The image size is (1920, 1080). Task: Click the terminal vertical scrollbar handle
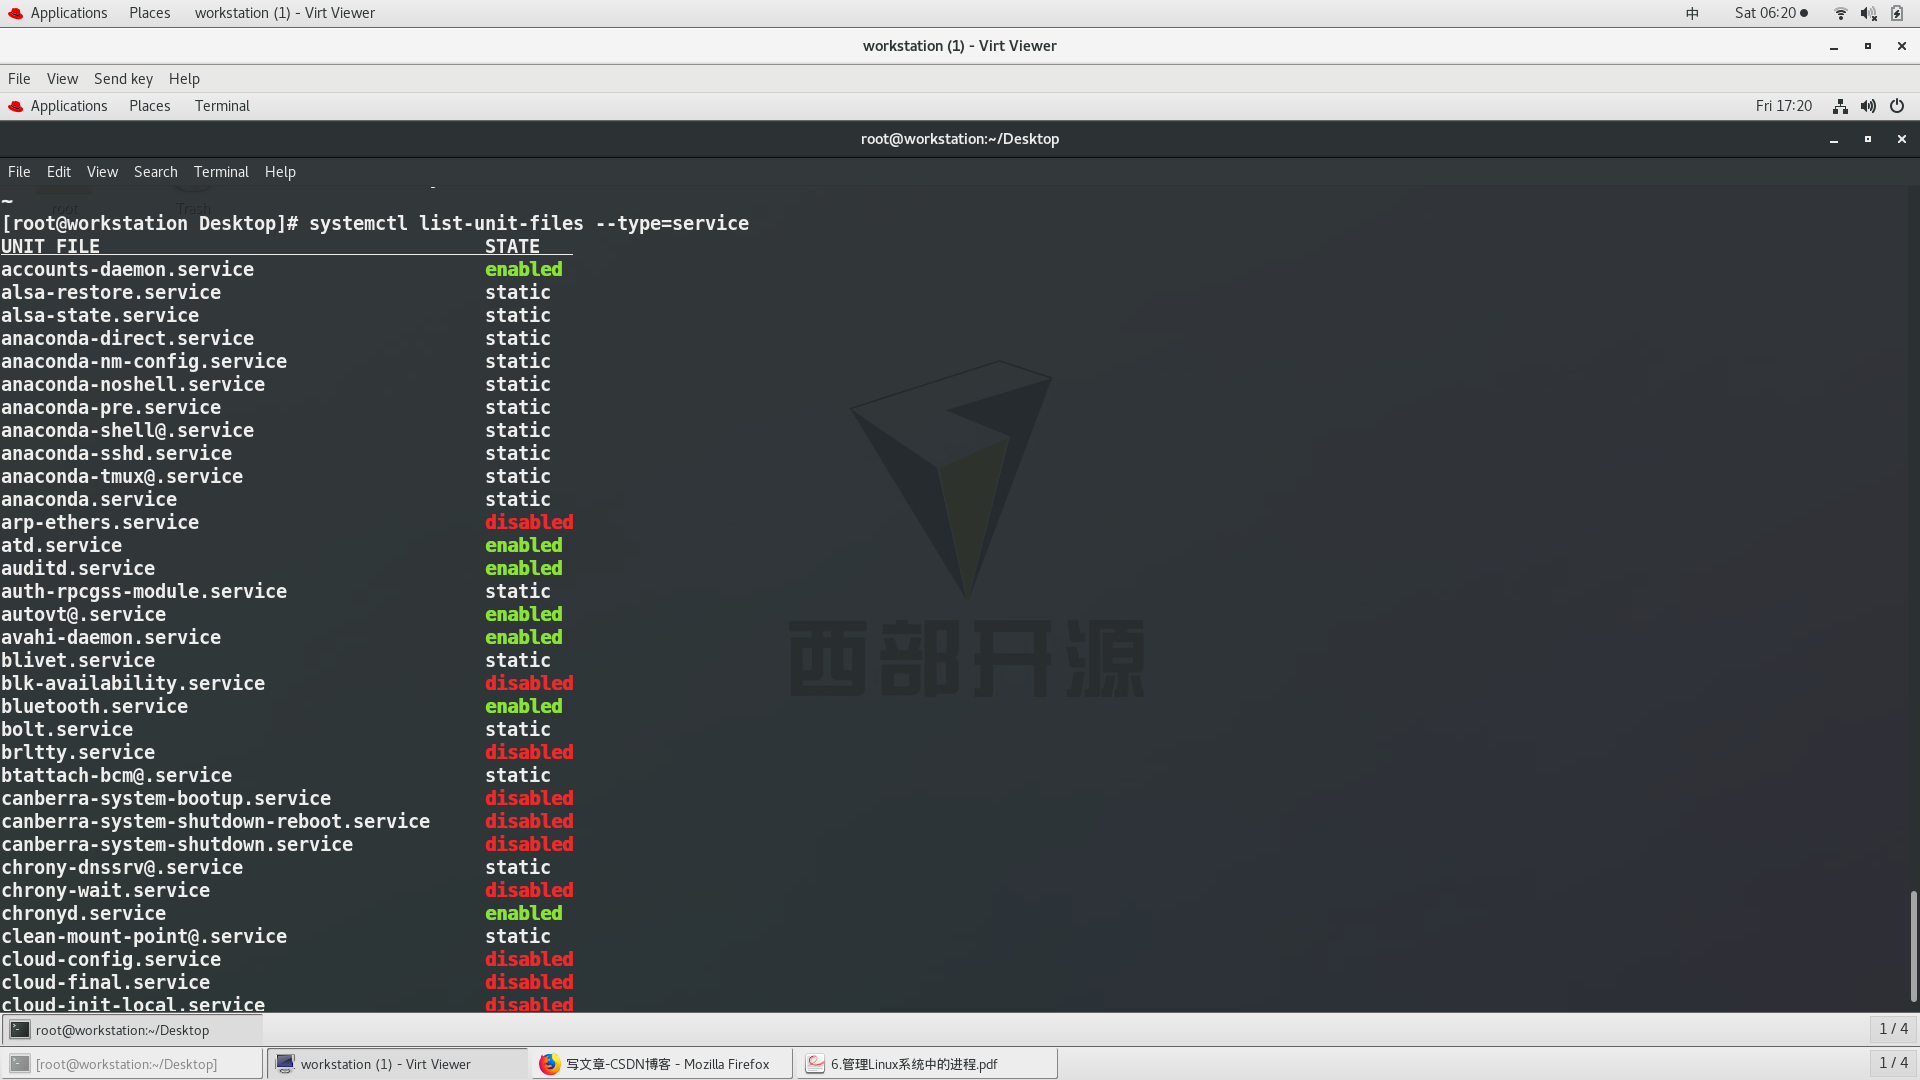[x=1912, y=945]
